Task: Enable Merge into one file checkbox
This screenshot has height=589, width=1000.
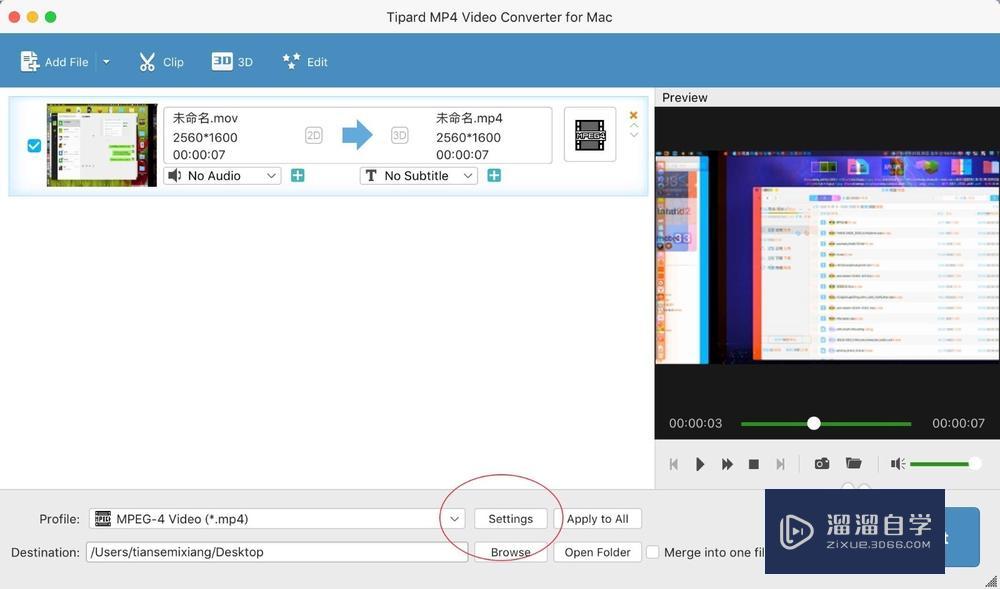Action: [652, 552]
